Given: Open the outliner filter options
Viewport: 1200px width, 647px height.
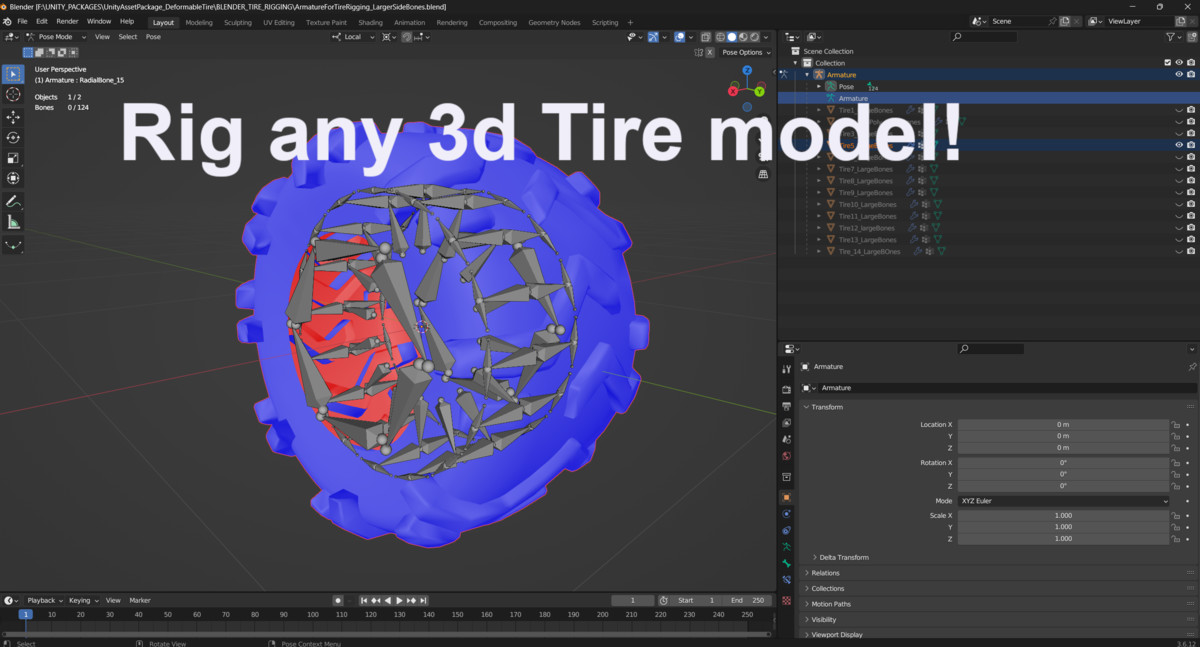Looking at the screenshot, I should [x=1174, y=37].
